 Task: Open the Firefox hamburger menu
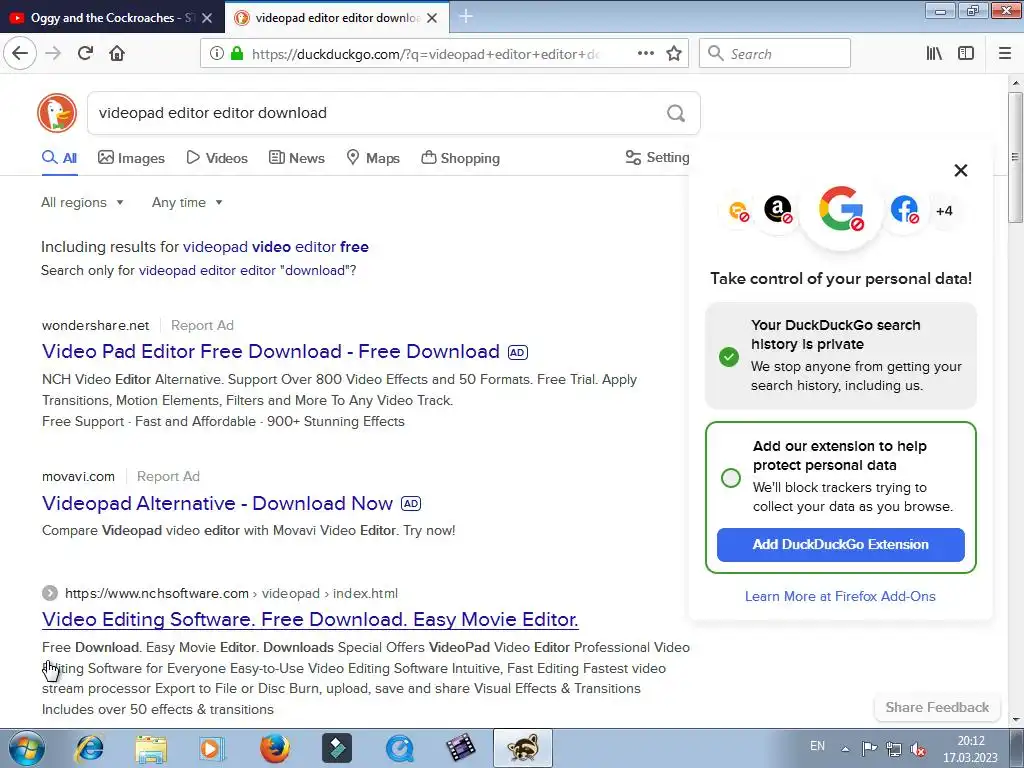pos(1005,53)
